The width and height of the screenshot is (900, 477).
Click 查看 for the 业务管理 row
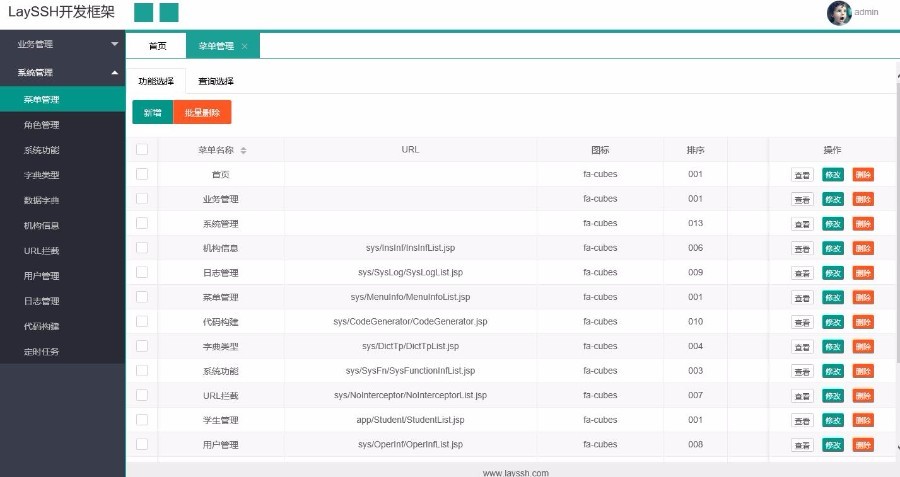coord(802,200)
